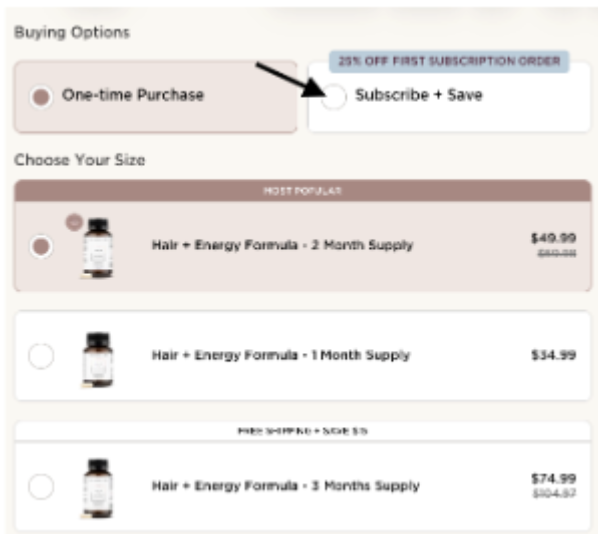Click the small round badge on 2 Month bottle

[74, 222]
